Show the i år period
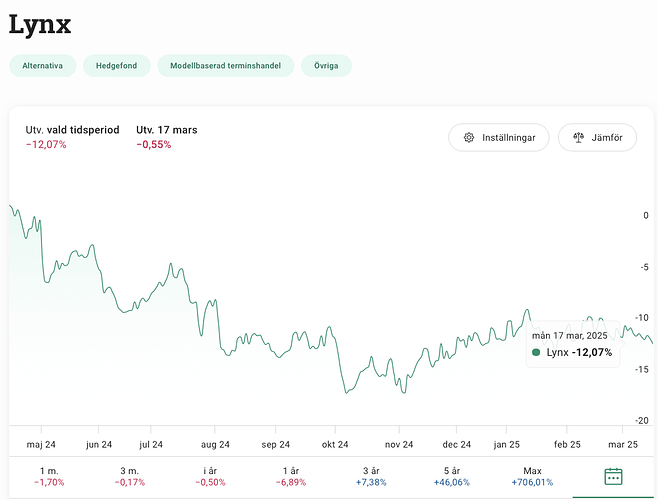Image resolution: width=658 pixels, height=500 pixels. pos(210,476)
